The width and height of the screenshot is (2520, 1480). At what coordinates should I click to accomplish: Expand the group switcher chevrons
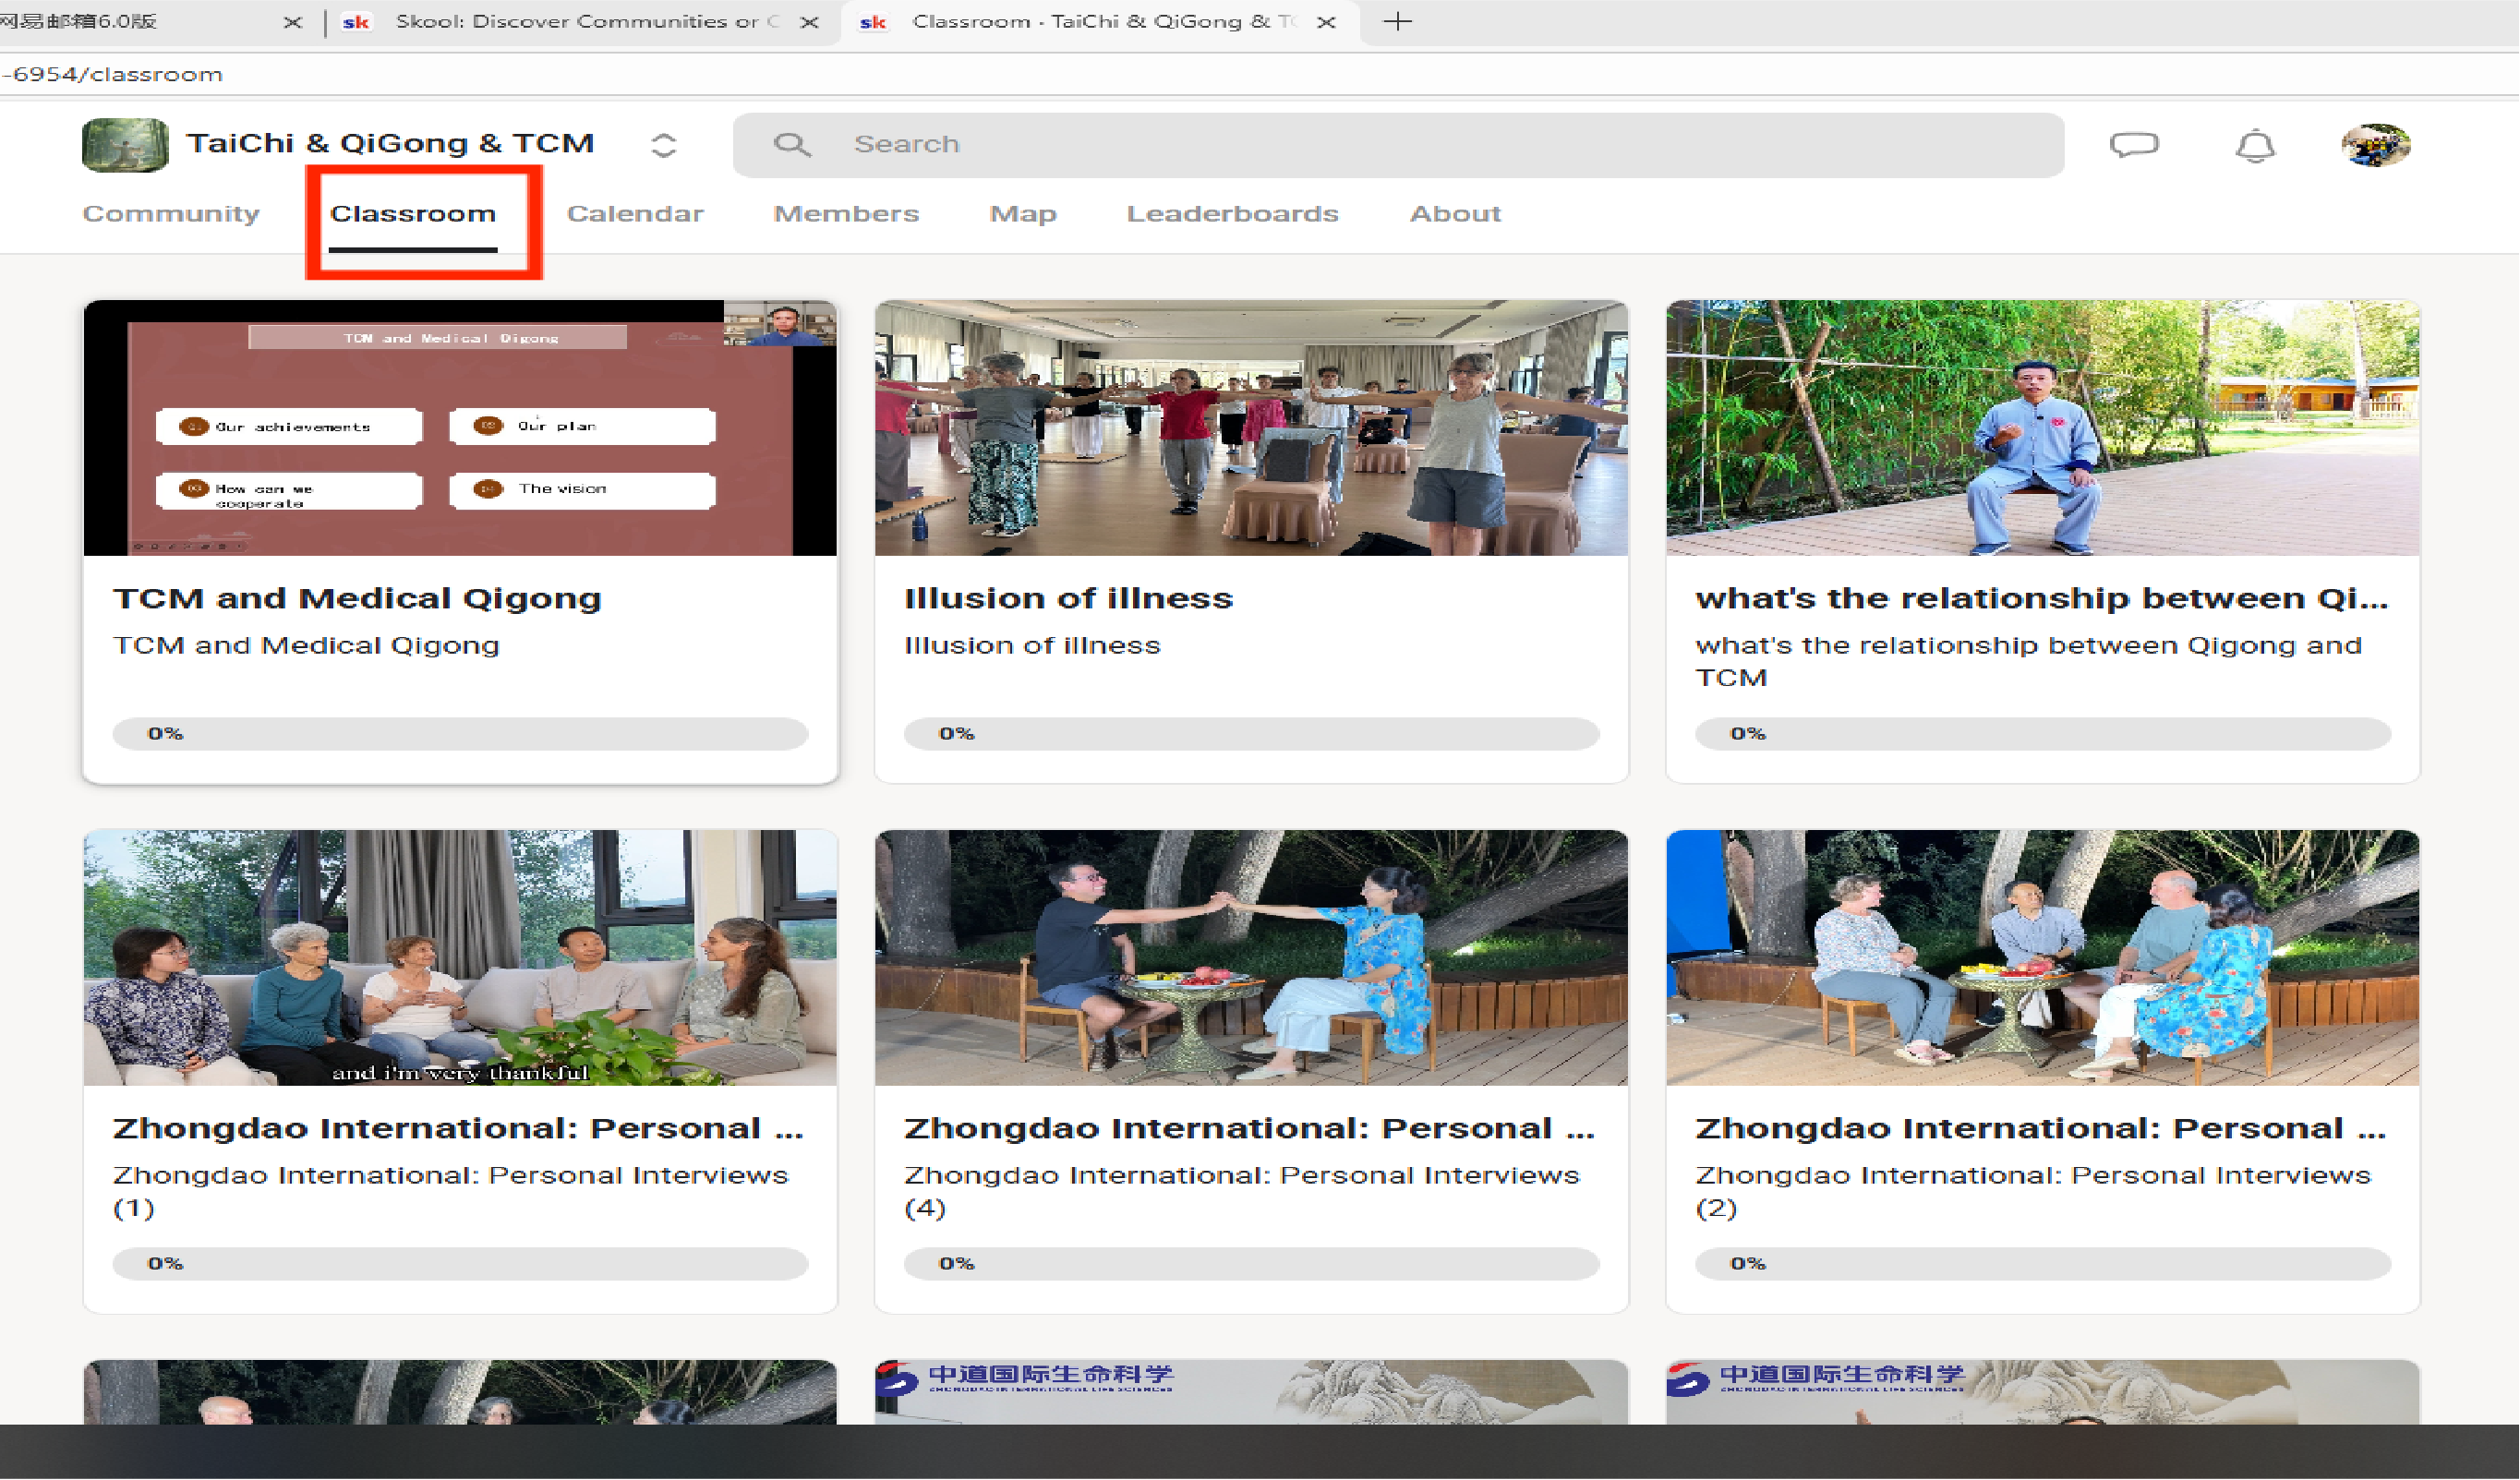(663, 145)
